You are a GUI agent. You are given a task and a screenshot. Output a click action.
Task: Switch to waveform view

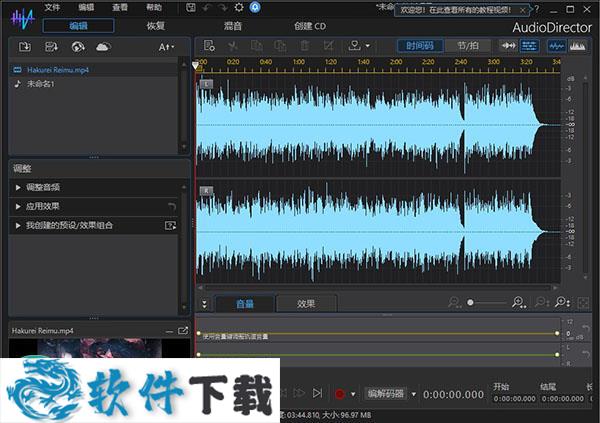pyautogui.click(x=556, y=46)
